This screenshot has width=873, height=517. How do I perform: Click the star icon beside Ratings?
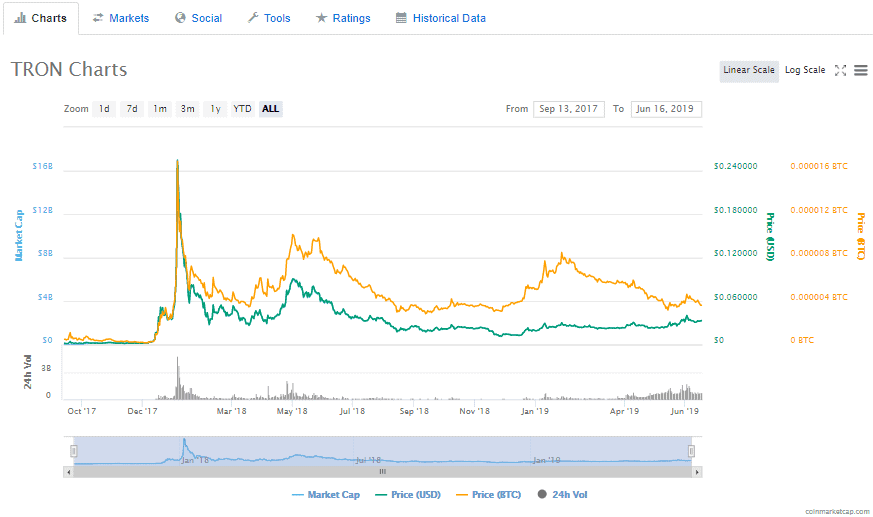pyautogui.click(x=321, y=18)
